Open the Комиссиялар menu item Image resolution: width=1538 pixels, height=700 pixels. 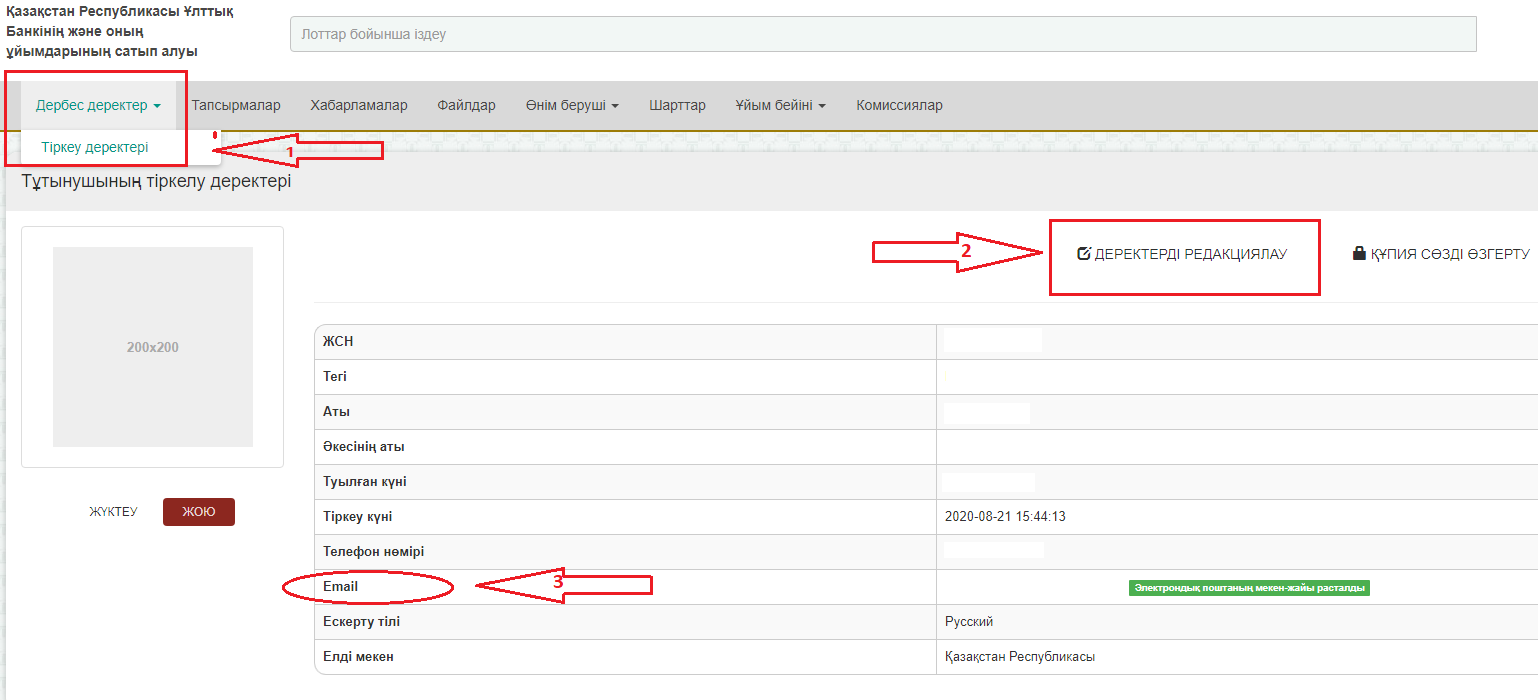point(899,105)
